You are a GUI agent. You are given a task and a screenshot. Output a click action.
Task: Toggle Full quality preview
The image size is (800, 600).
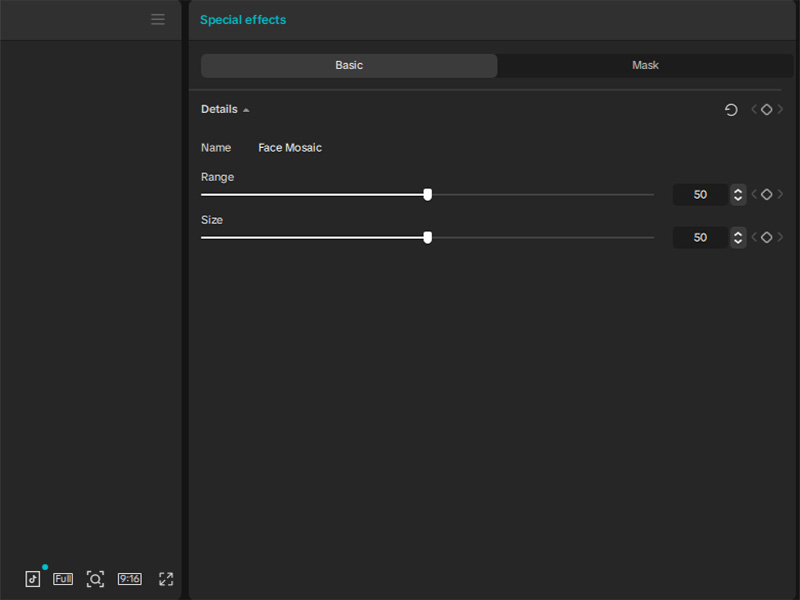click(63, 579)
